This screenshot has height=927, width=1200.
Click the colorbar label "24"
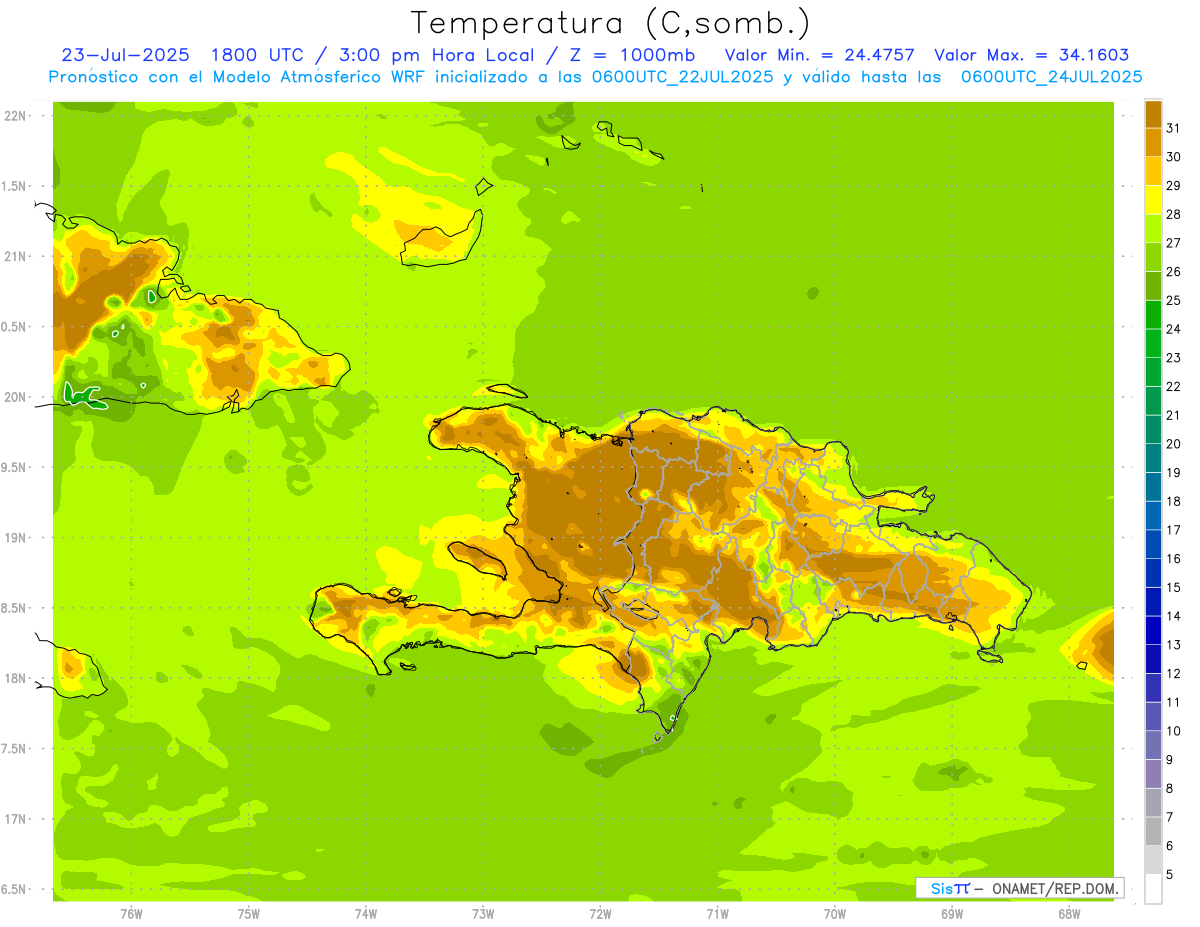coord(1173,329)
